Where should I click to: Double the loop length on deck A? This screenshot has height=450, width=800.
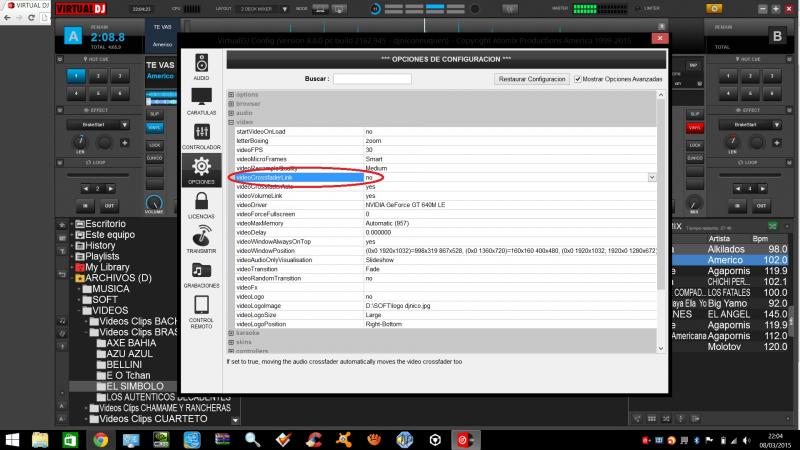pyautogui.click(x=110, y=189)
